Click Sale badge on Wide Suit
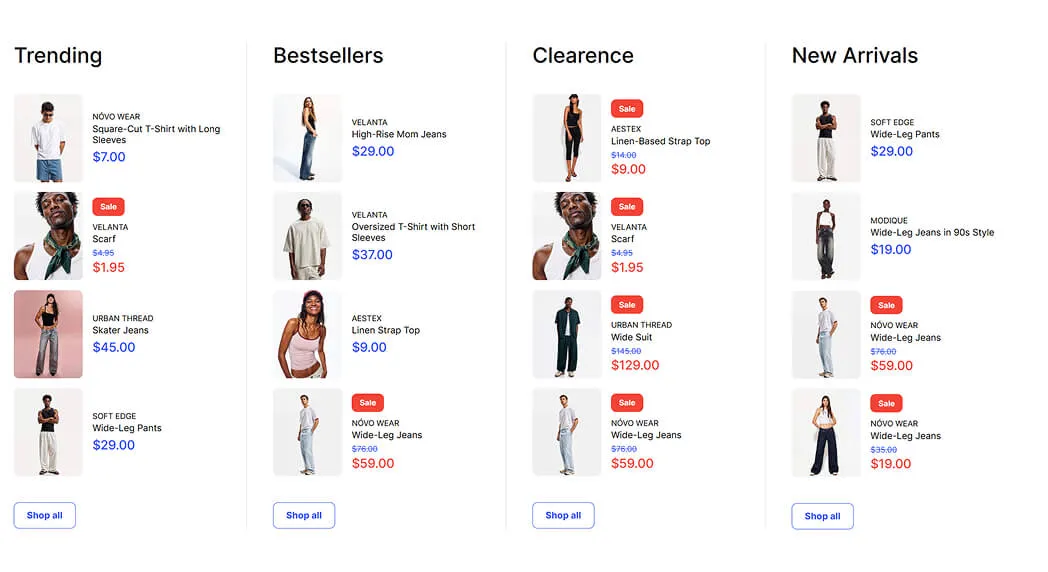Image resolution: width=1048 pixels, height=572 pixels. coord(627,305)
